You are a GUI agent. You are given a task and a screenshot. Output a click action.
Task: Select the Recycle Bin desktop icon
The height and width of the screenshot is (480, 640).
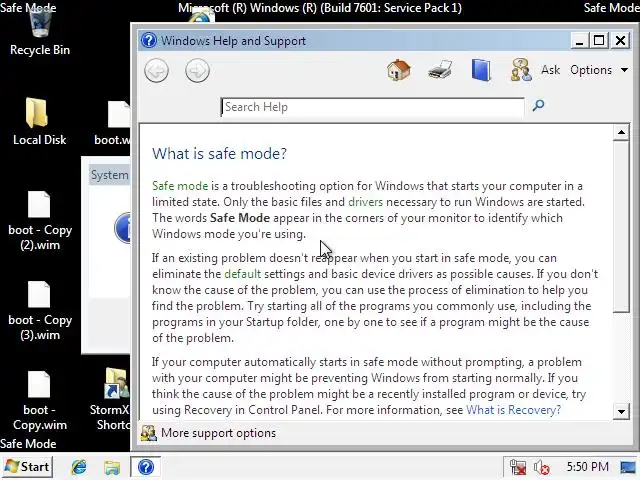click(x=40, y=31)
